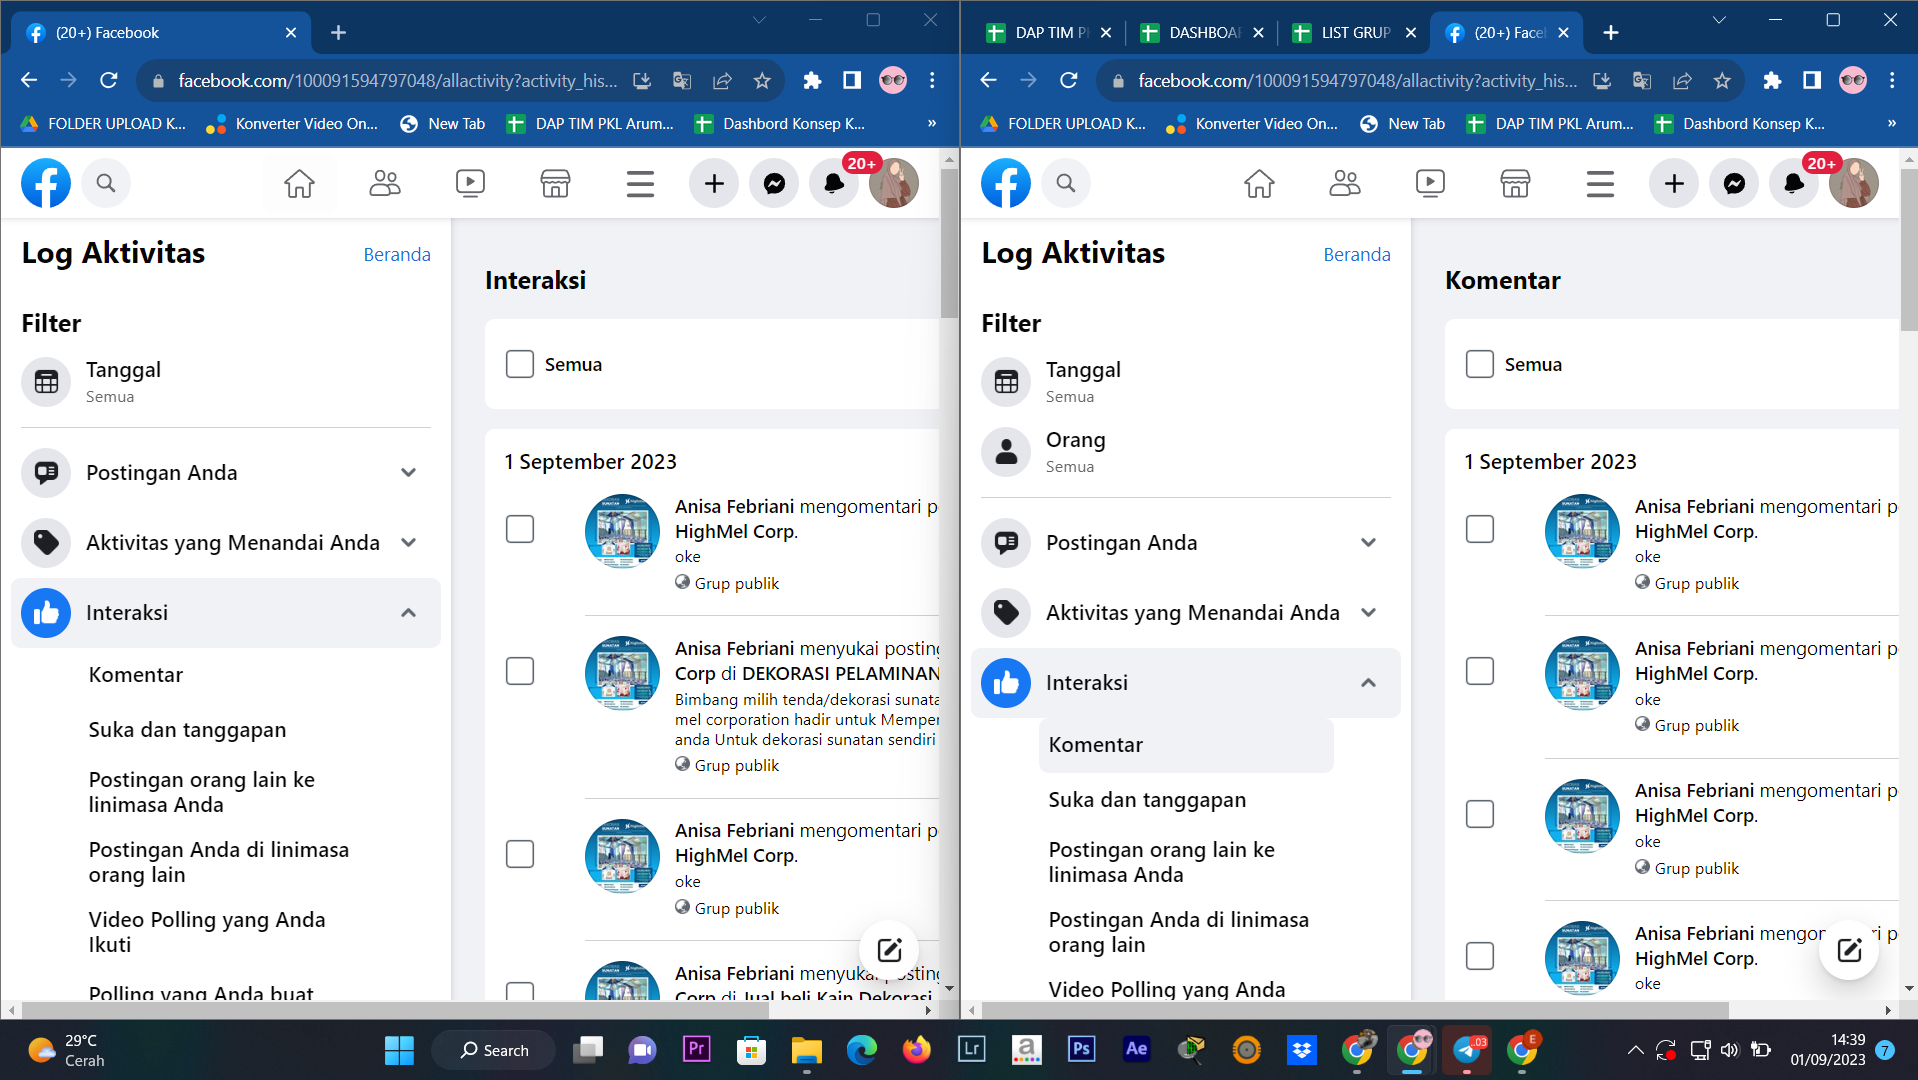Click the address bar URL in left window
Image resolution: width=1918 pixels, height=1080 pixels.
click(x=398, y=81)
